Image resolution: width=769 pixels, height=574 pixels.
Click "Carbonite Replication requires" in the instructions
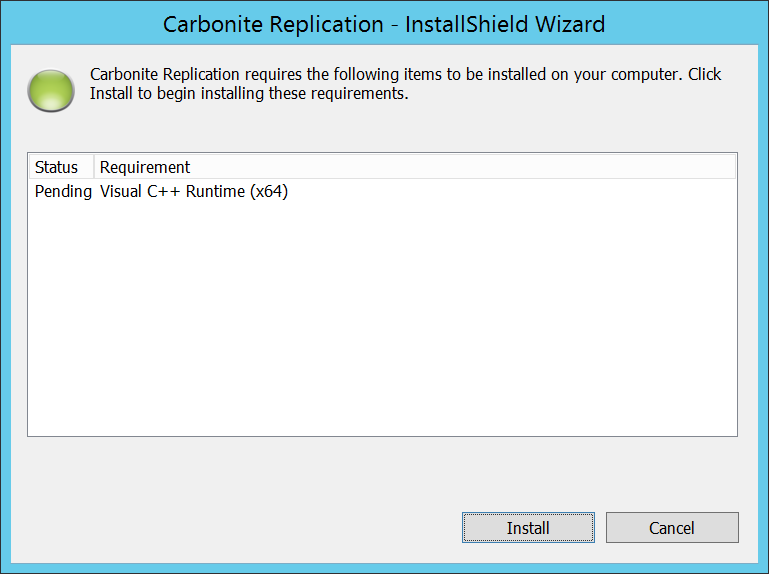[190, 75]
